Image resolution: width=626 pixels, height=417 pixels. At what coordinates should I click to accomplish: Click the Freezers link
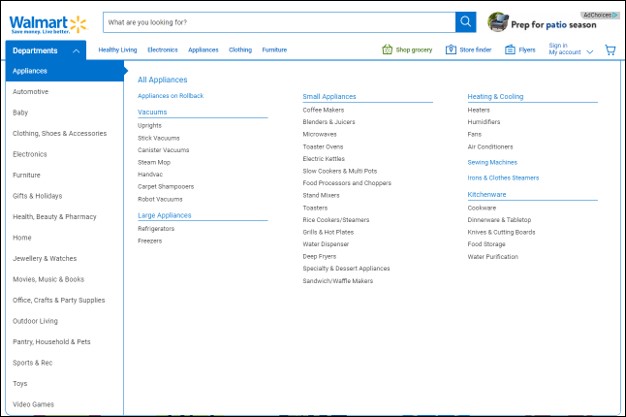tap(150, 241)
